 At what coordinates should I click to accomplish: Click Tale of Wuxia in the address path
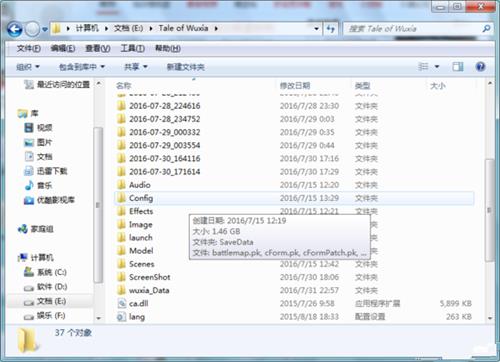(183, 28)
